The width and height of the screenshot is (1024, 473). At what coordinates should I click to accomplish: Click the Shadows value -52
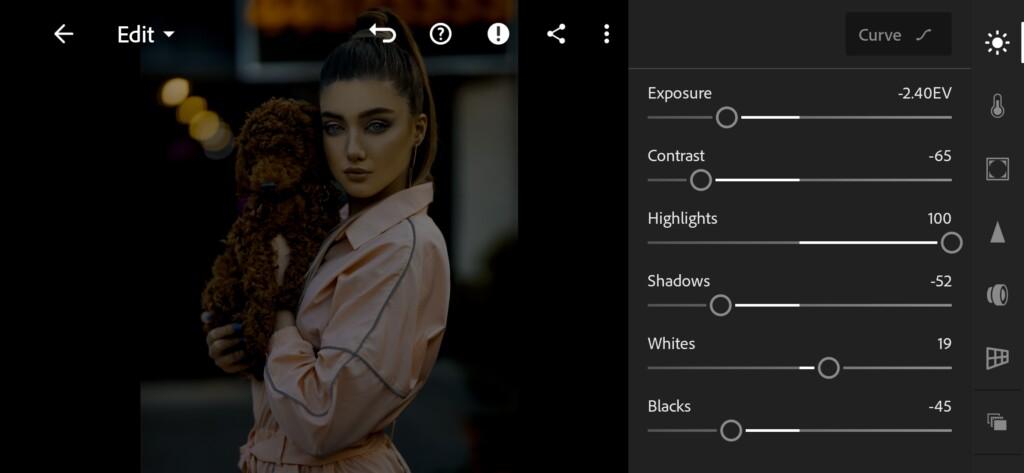pos(940,282)
